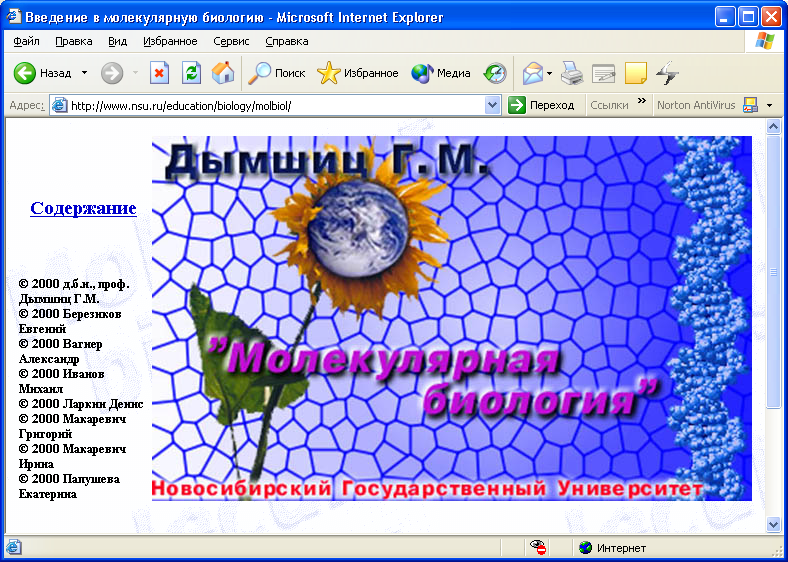Open the Вид menu

(118, 41)
